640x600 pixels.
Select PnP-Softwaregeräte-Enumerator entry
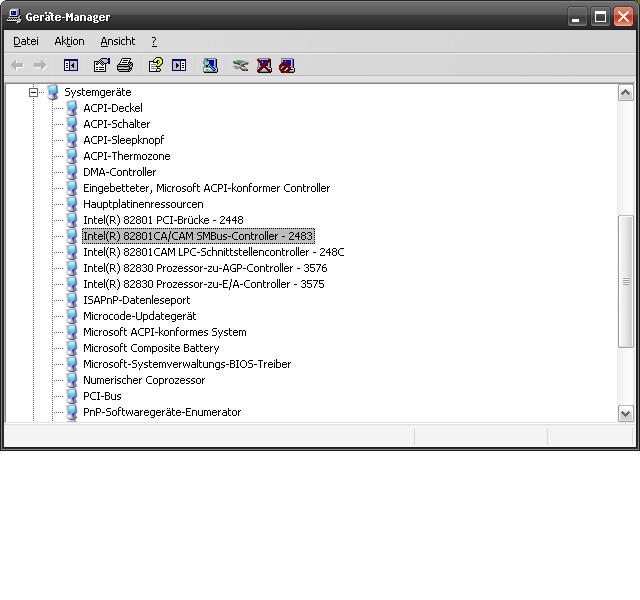(162, 412)
